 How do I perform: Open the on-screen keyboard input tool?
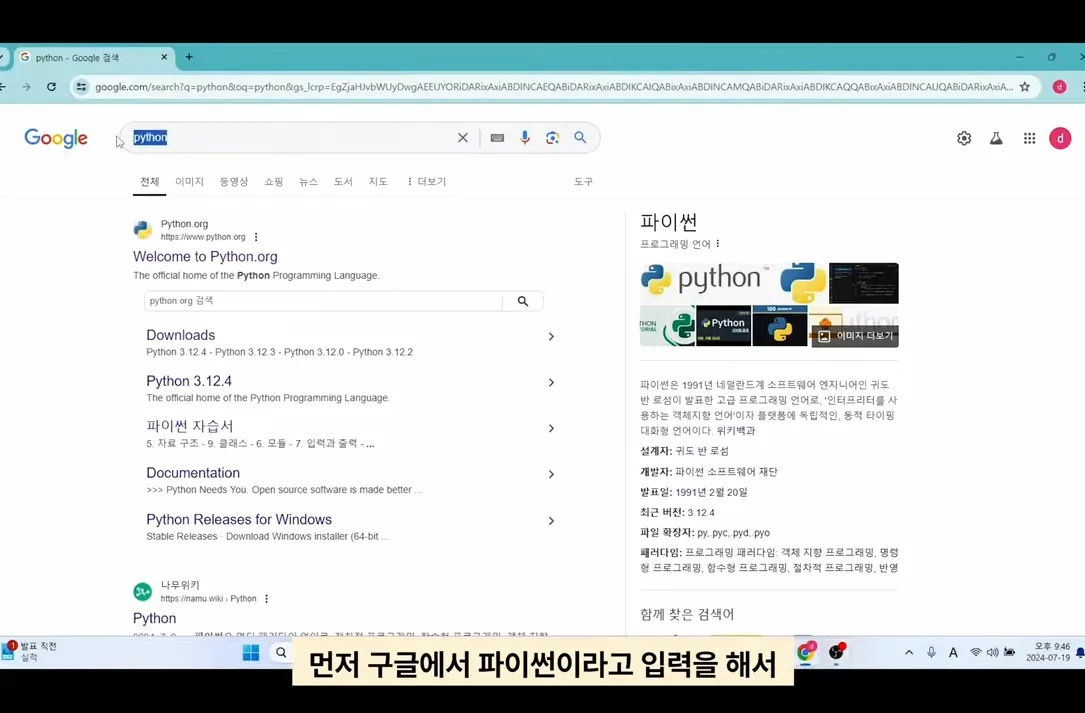coord(497,138)
